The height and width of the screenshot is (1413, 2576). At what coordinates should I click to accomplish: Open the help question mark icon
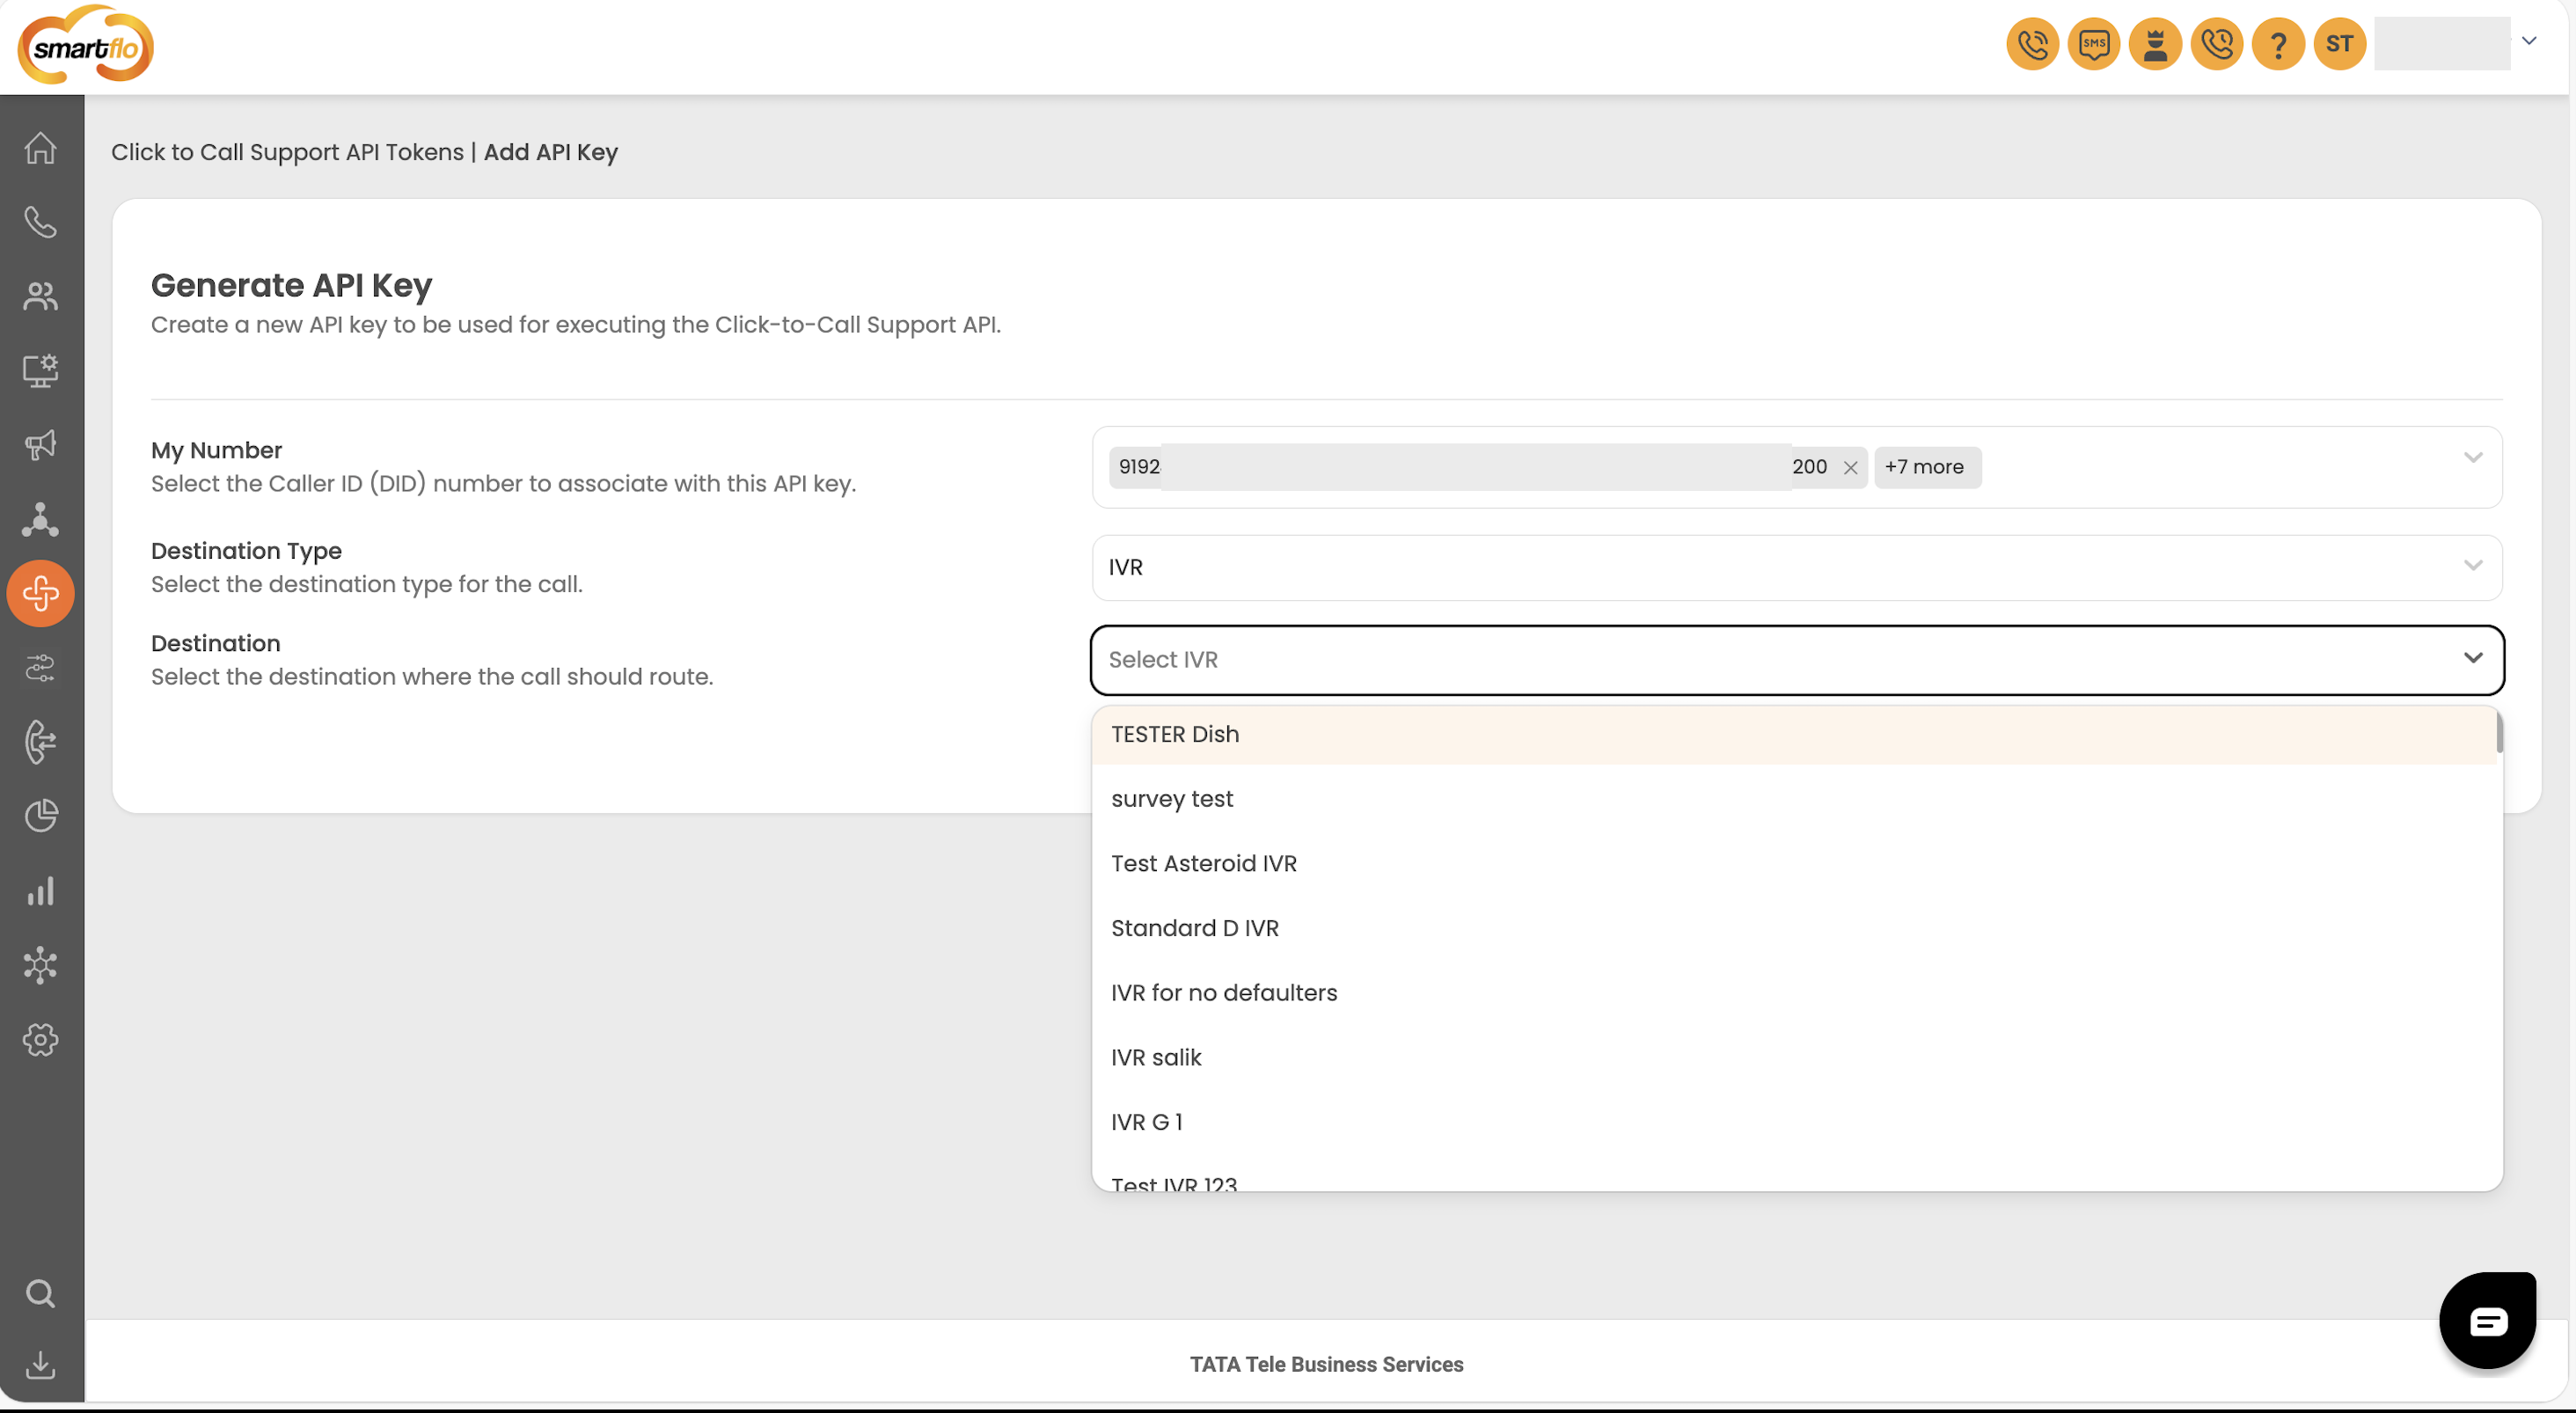(x=2279, y=44)
